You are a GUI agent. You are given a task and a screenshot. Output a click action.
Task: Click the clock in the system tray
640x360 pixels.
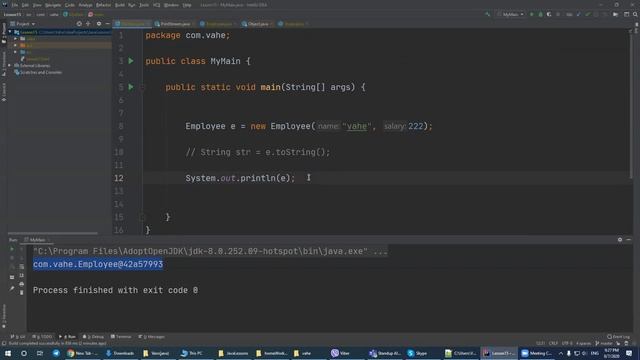coord(611,353)
